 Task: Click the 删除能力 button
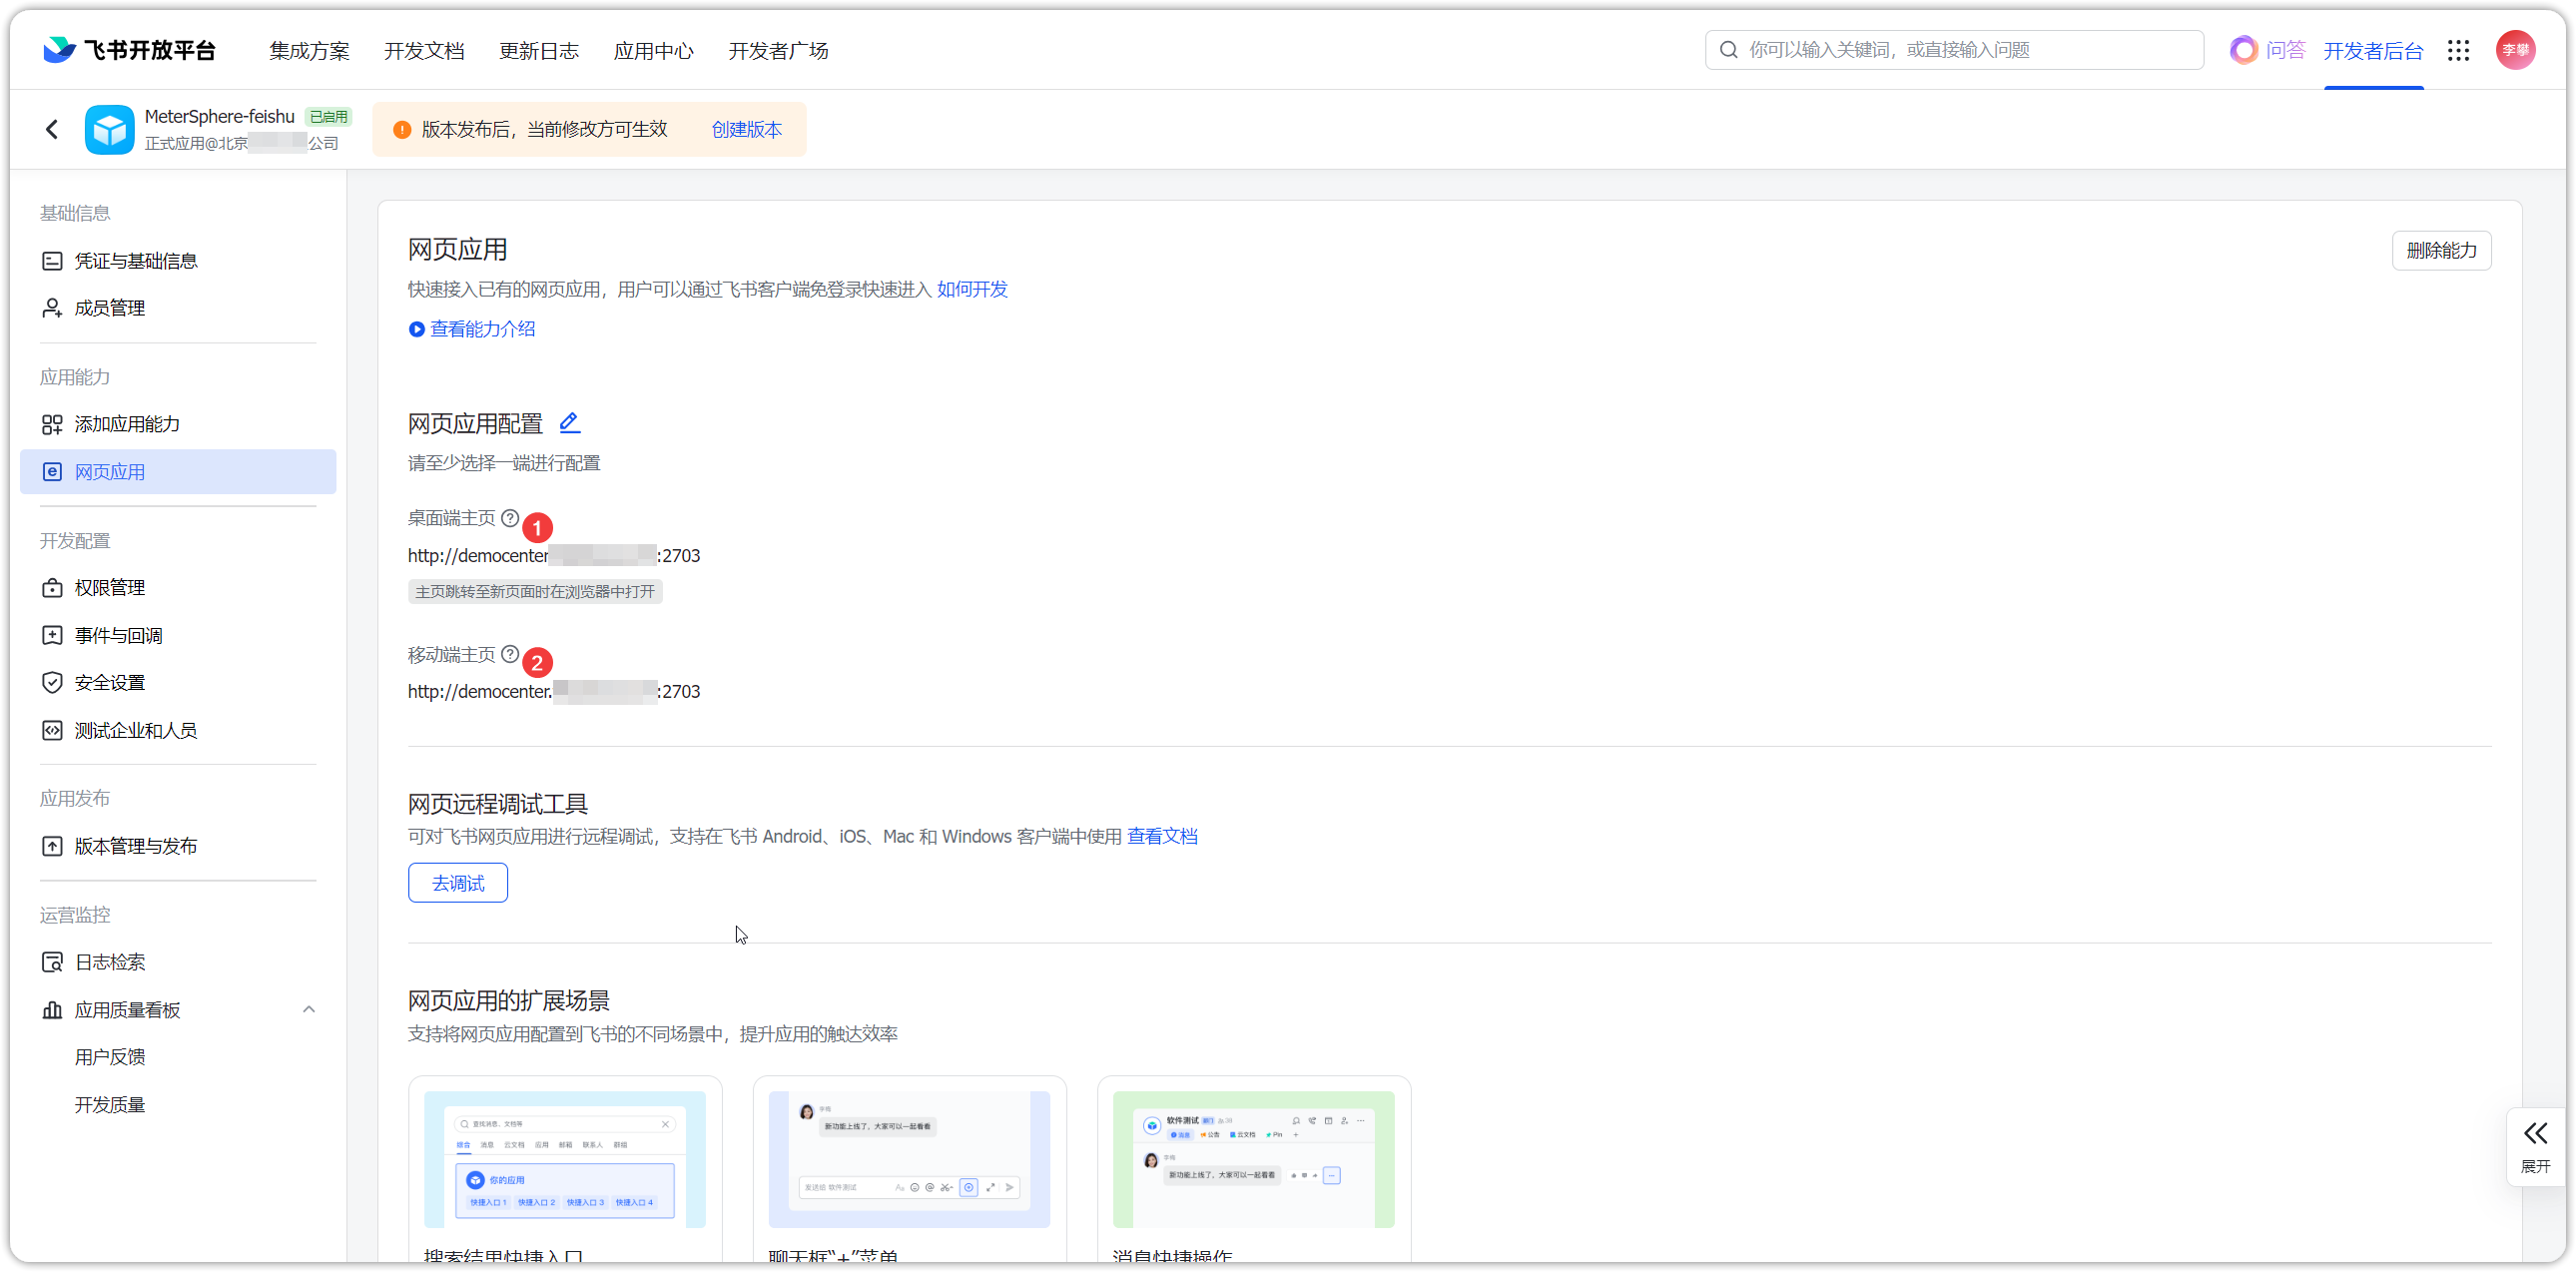click(x=2441, y=250)
